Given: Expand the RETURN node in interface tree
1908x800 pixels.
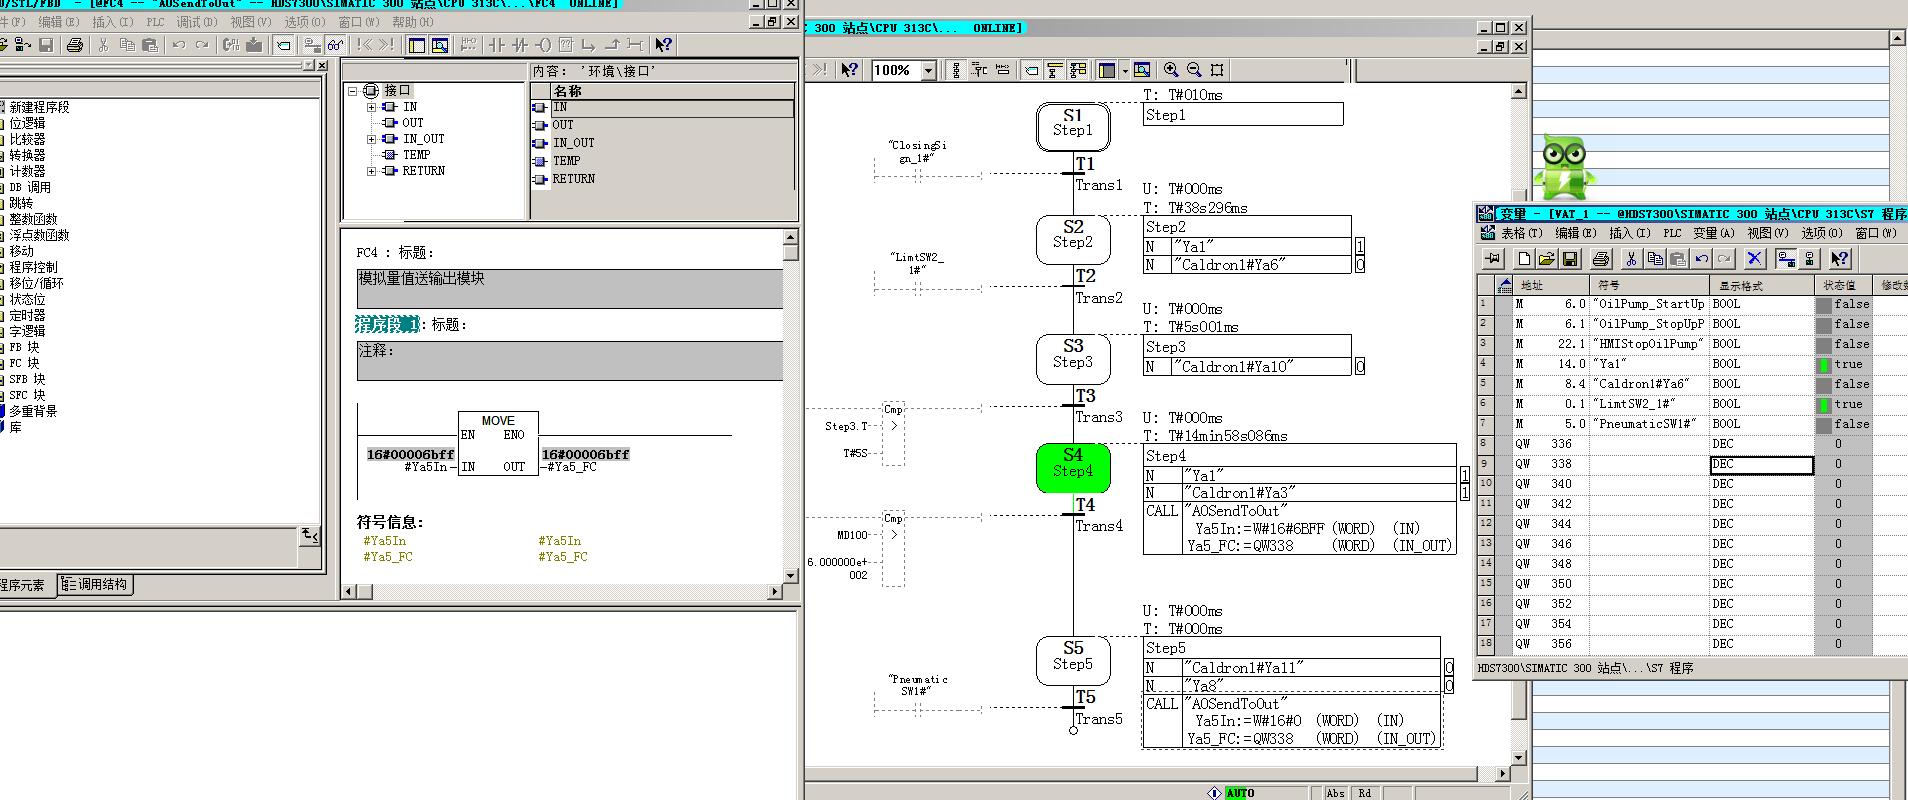Looking at the screenshot, I should coord(372,171).
